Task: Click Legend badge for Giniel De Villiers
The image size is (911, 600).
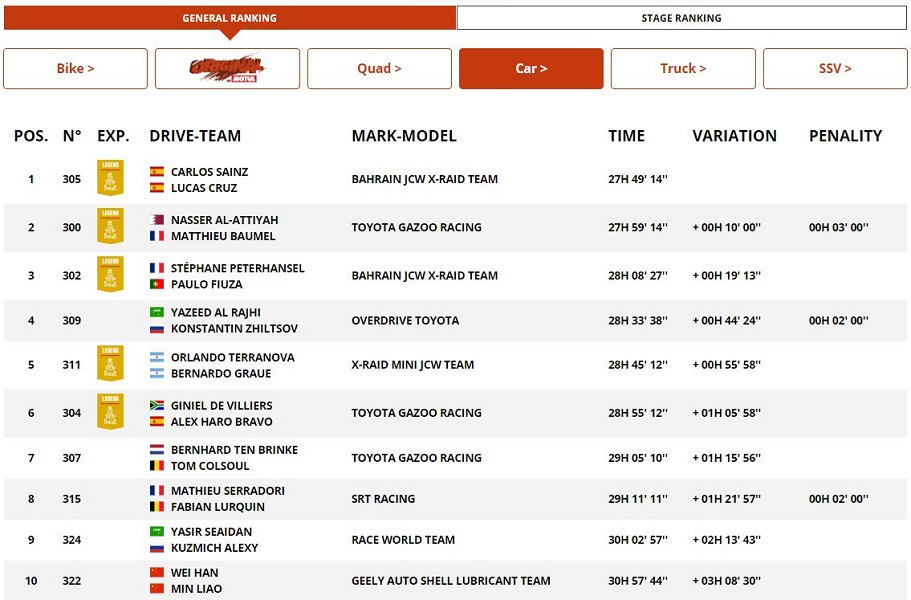Action: (110, 412)
